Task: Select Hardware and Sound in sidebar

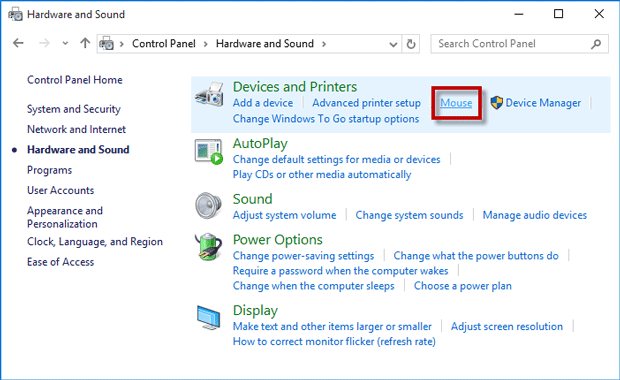Action: click(x=78, y=149)
